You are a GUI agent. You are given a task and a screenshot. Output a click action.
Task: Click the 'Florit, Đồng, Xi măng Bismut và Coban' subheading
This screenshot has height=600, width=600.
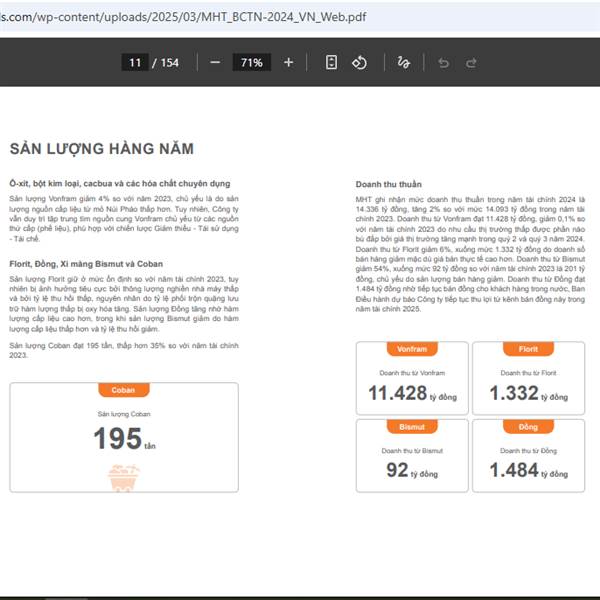pos(86,264)
